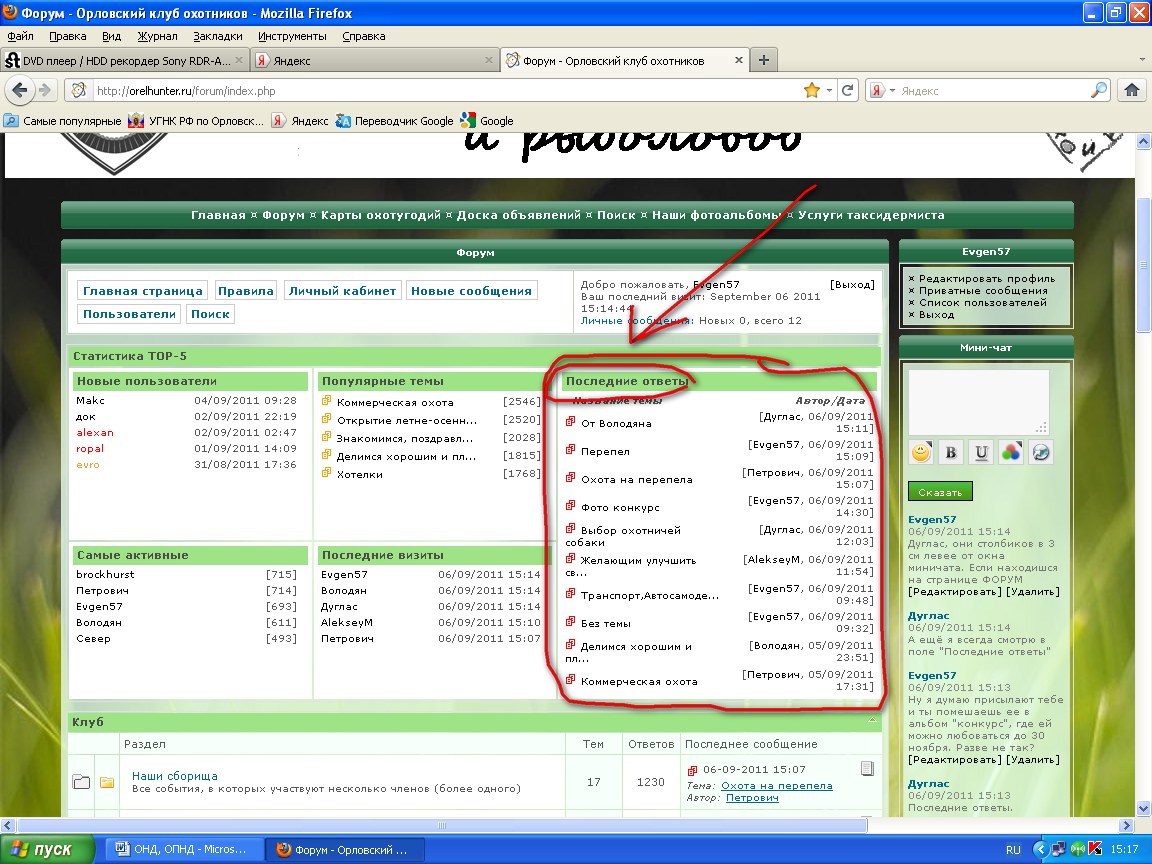This screenshot has height=864, width=1152.
Task: Bookmark this page with the star icon
Action: [x=812, y=90]
